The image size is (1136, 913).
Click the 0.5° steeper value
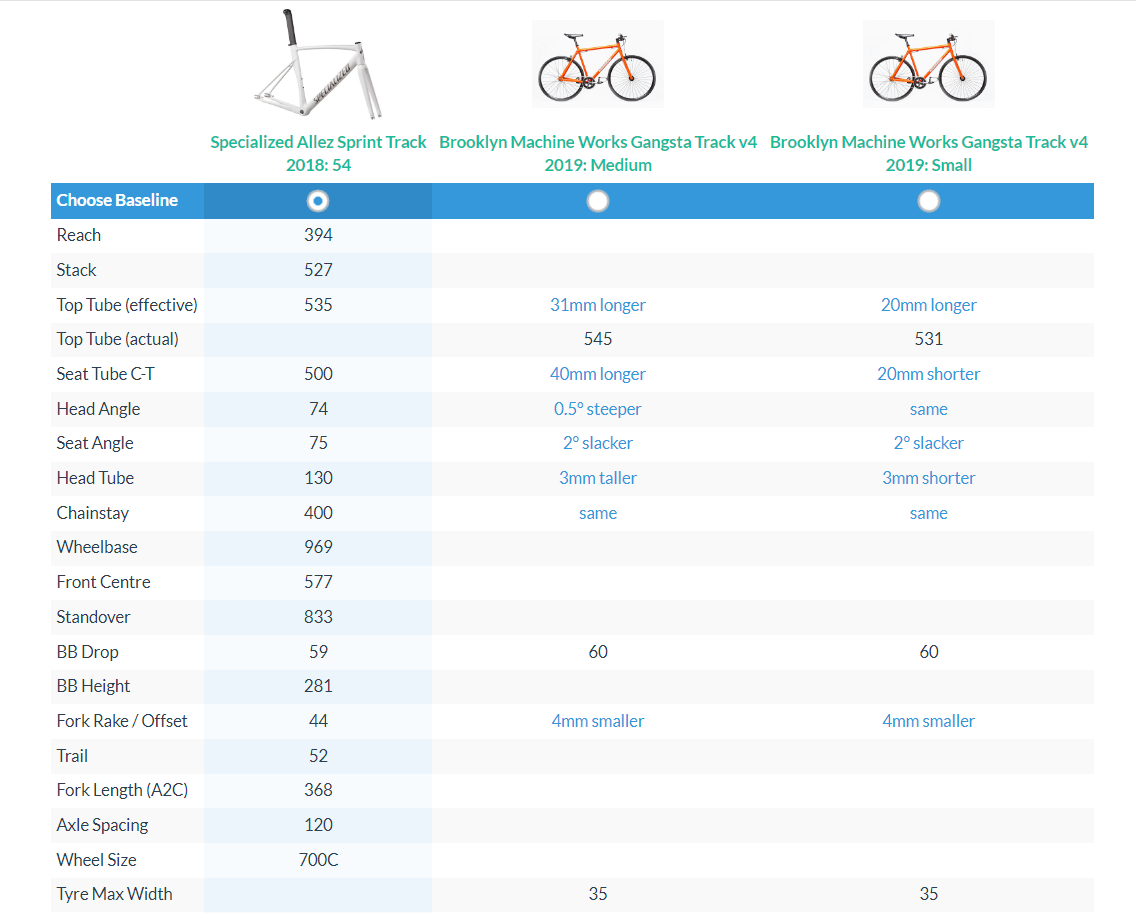(x=598, y=409)
